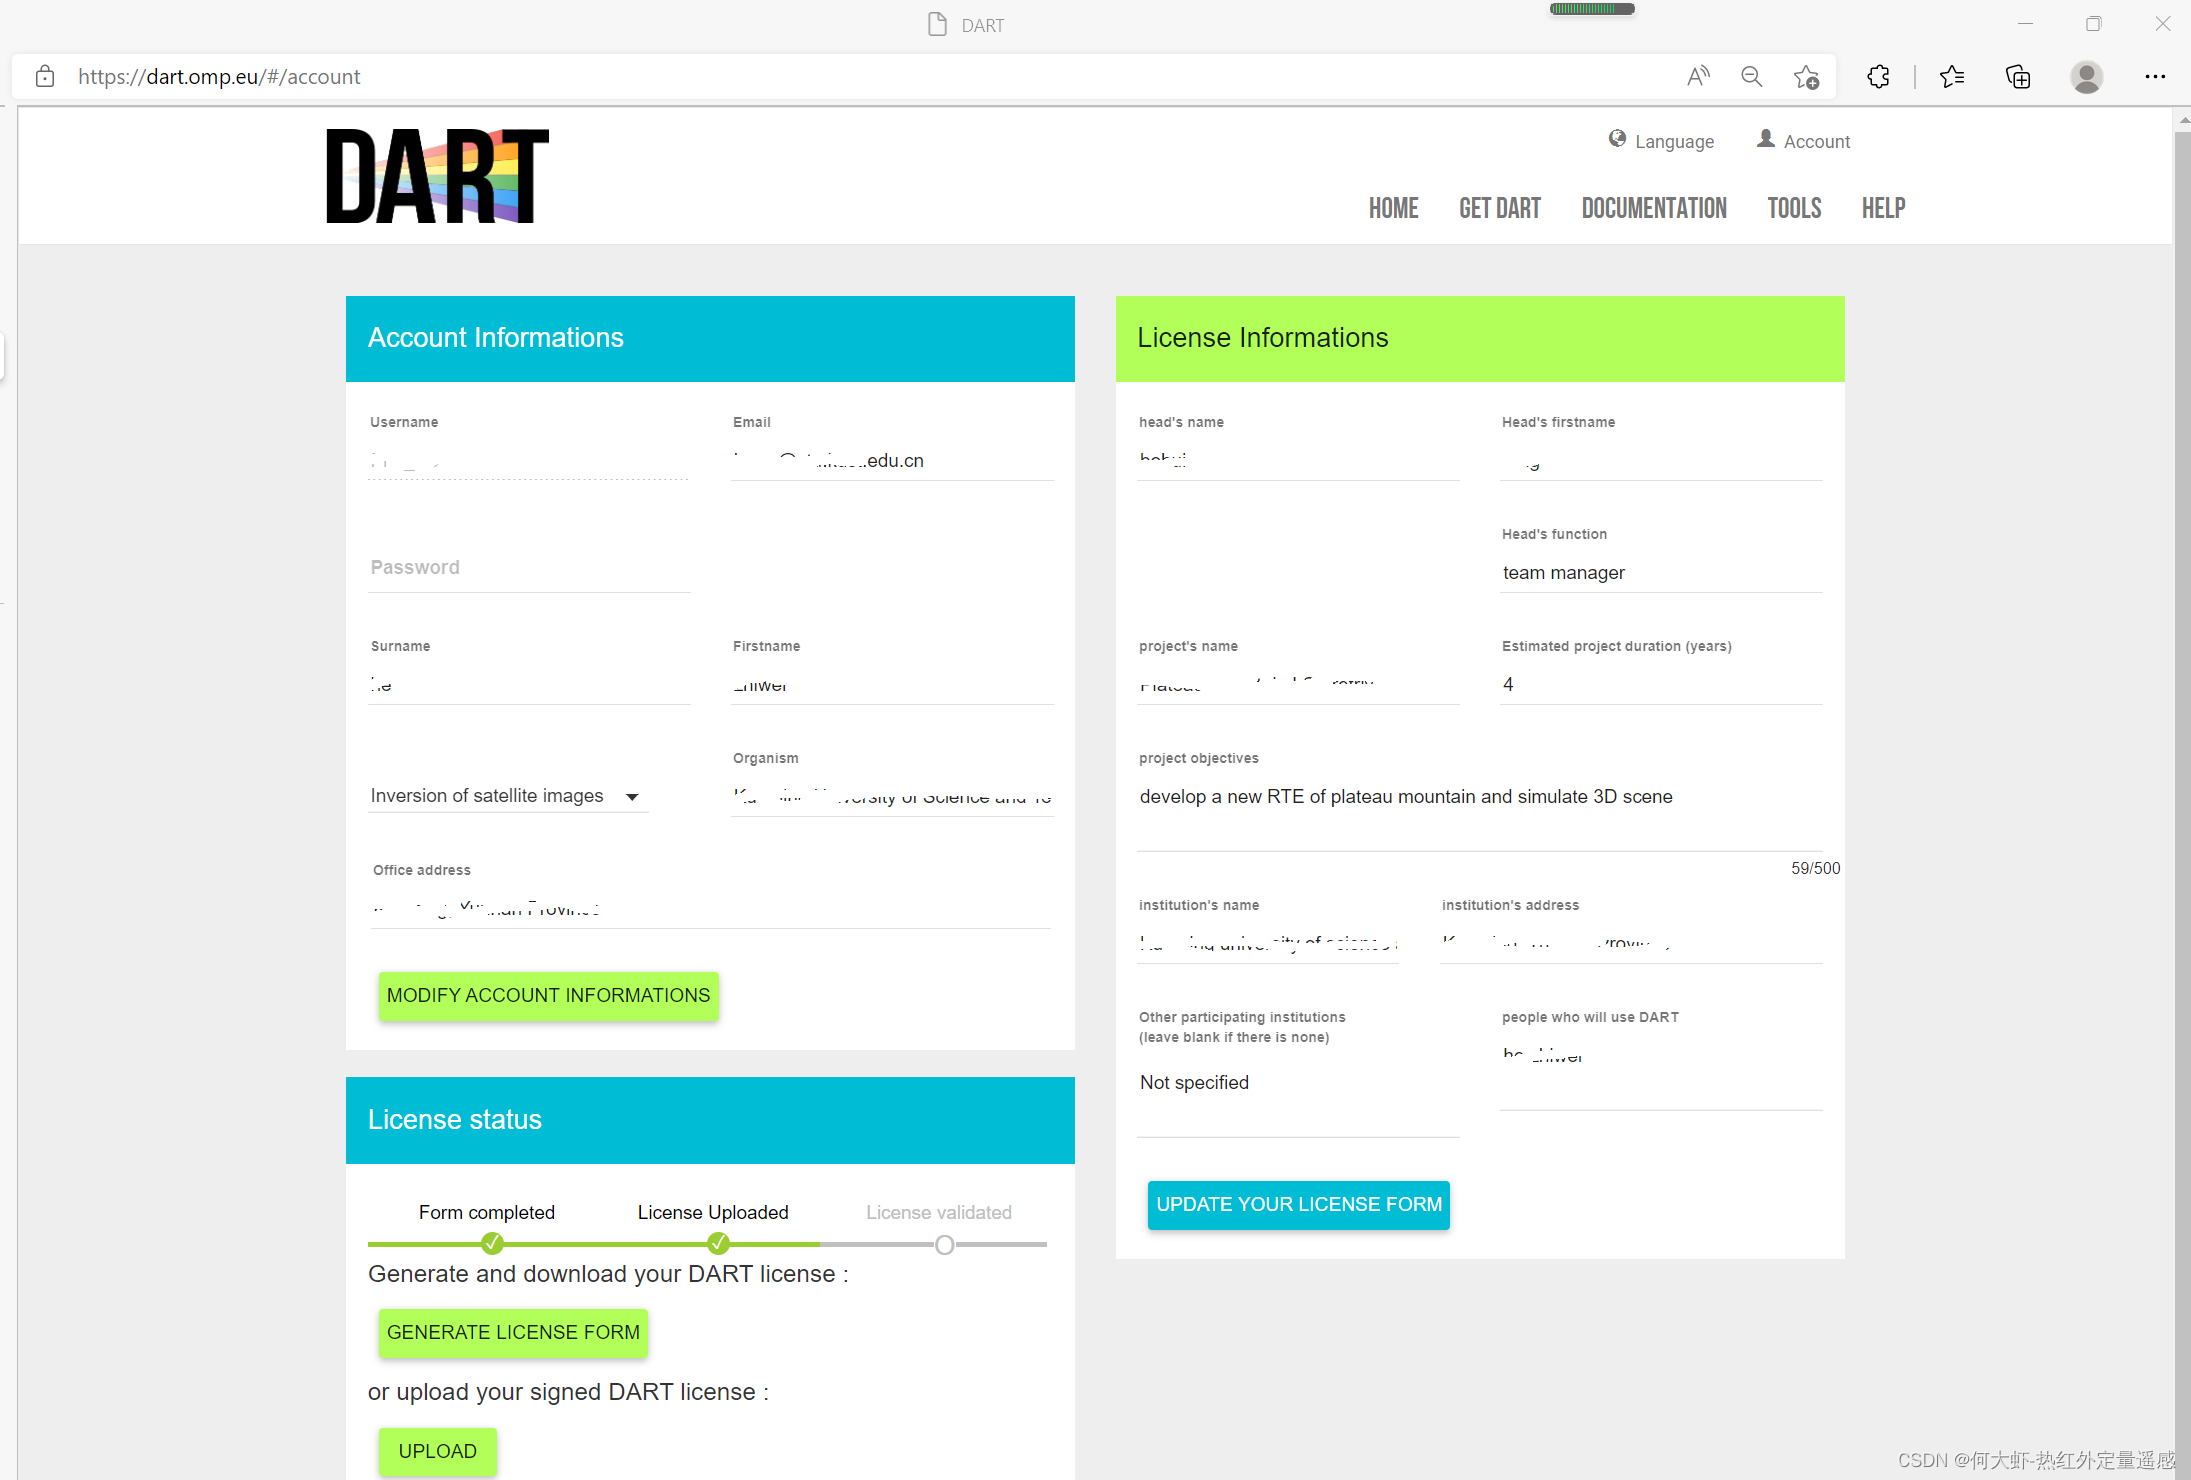Click the Account person icon
This screenshot has width=2191, height=1480.
coord(1766,139)
